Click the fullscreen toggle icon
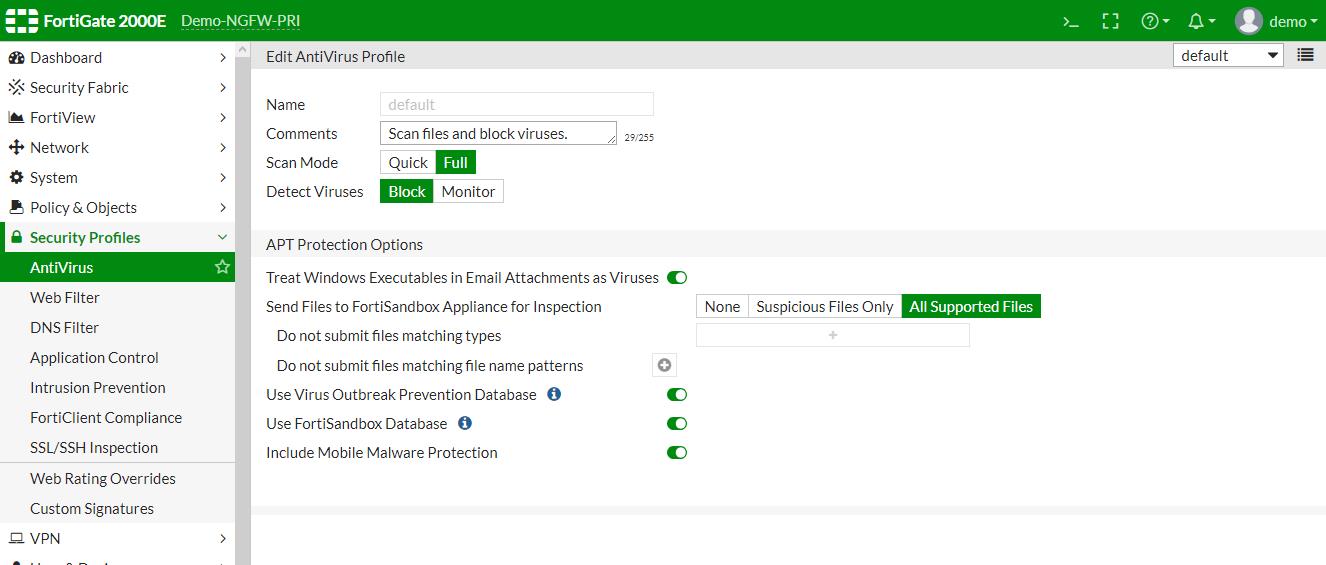The image size is (1326, 565). click(1110, 21)
